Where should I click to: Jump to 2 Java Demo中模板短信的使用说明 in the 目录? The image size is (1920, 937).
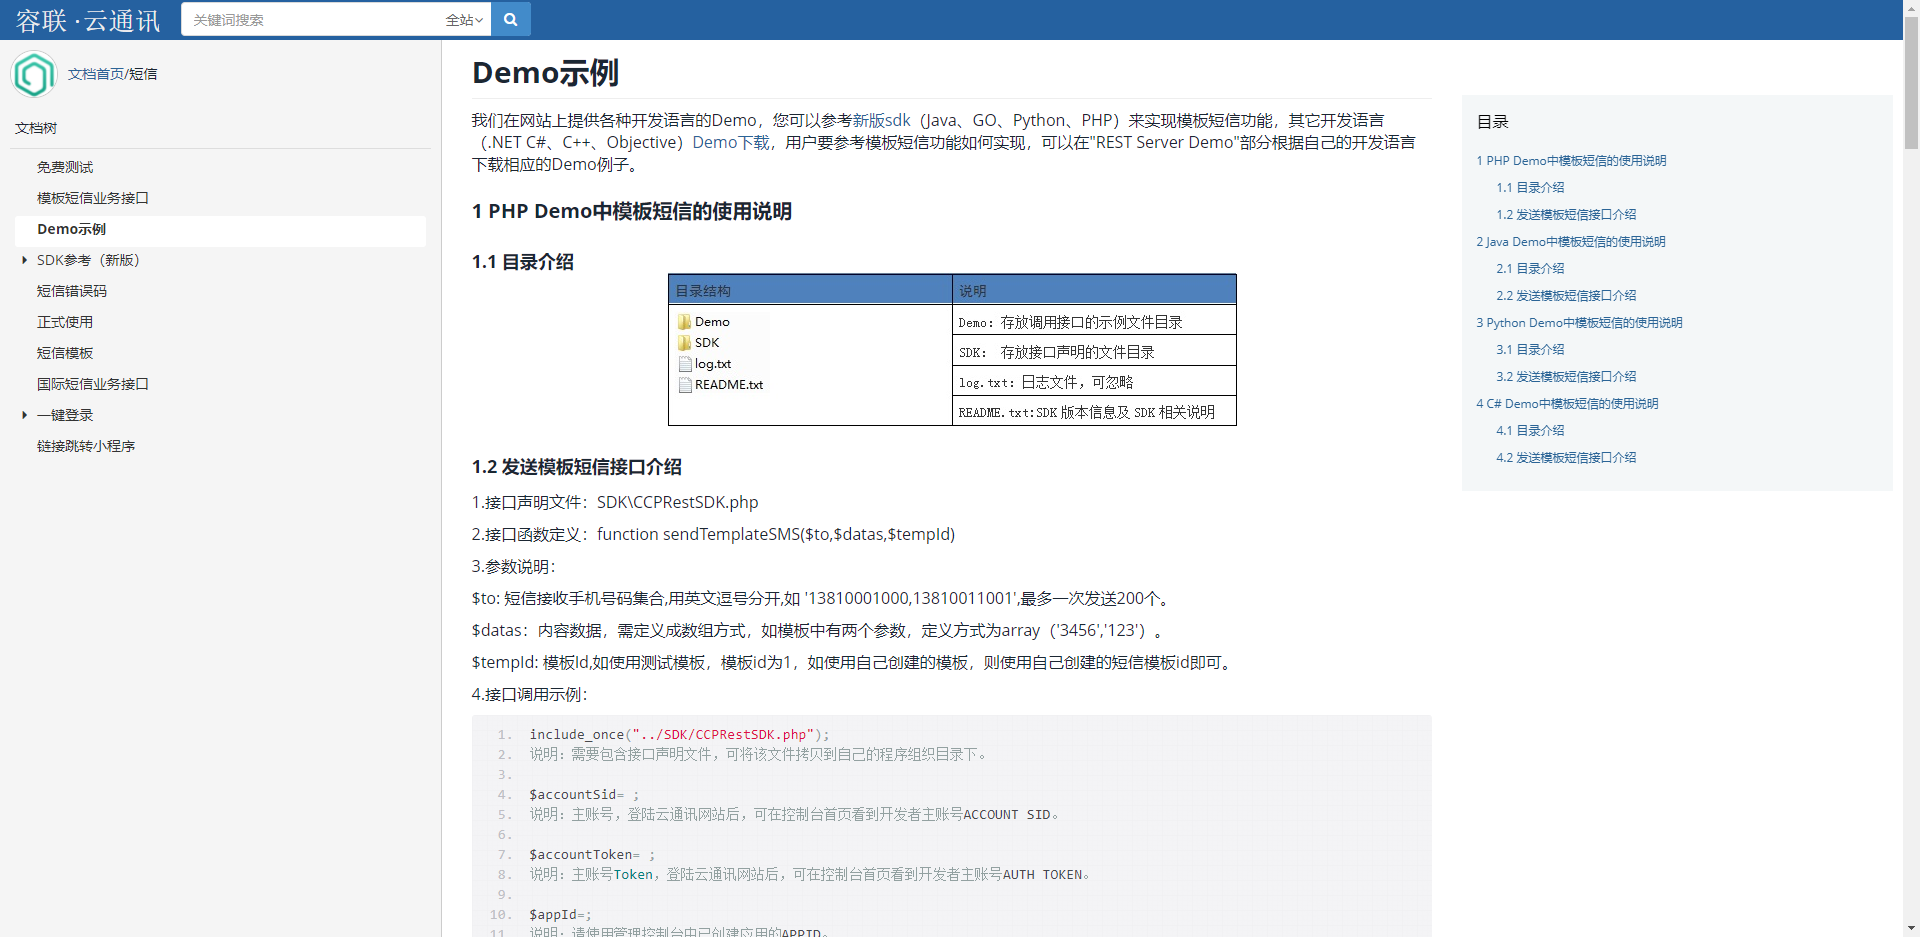[x=1570, y=241]
